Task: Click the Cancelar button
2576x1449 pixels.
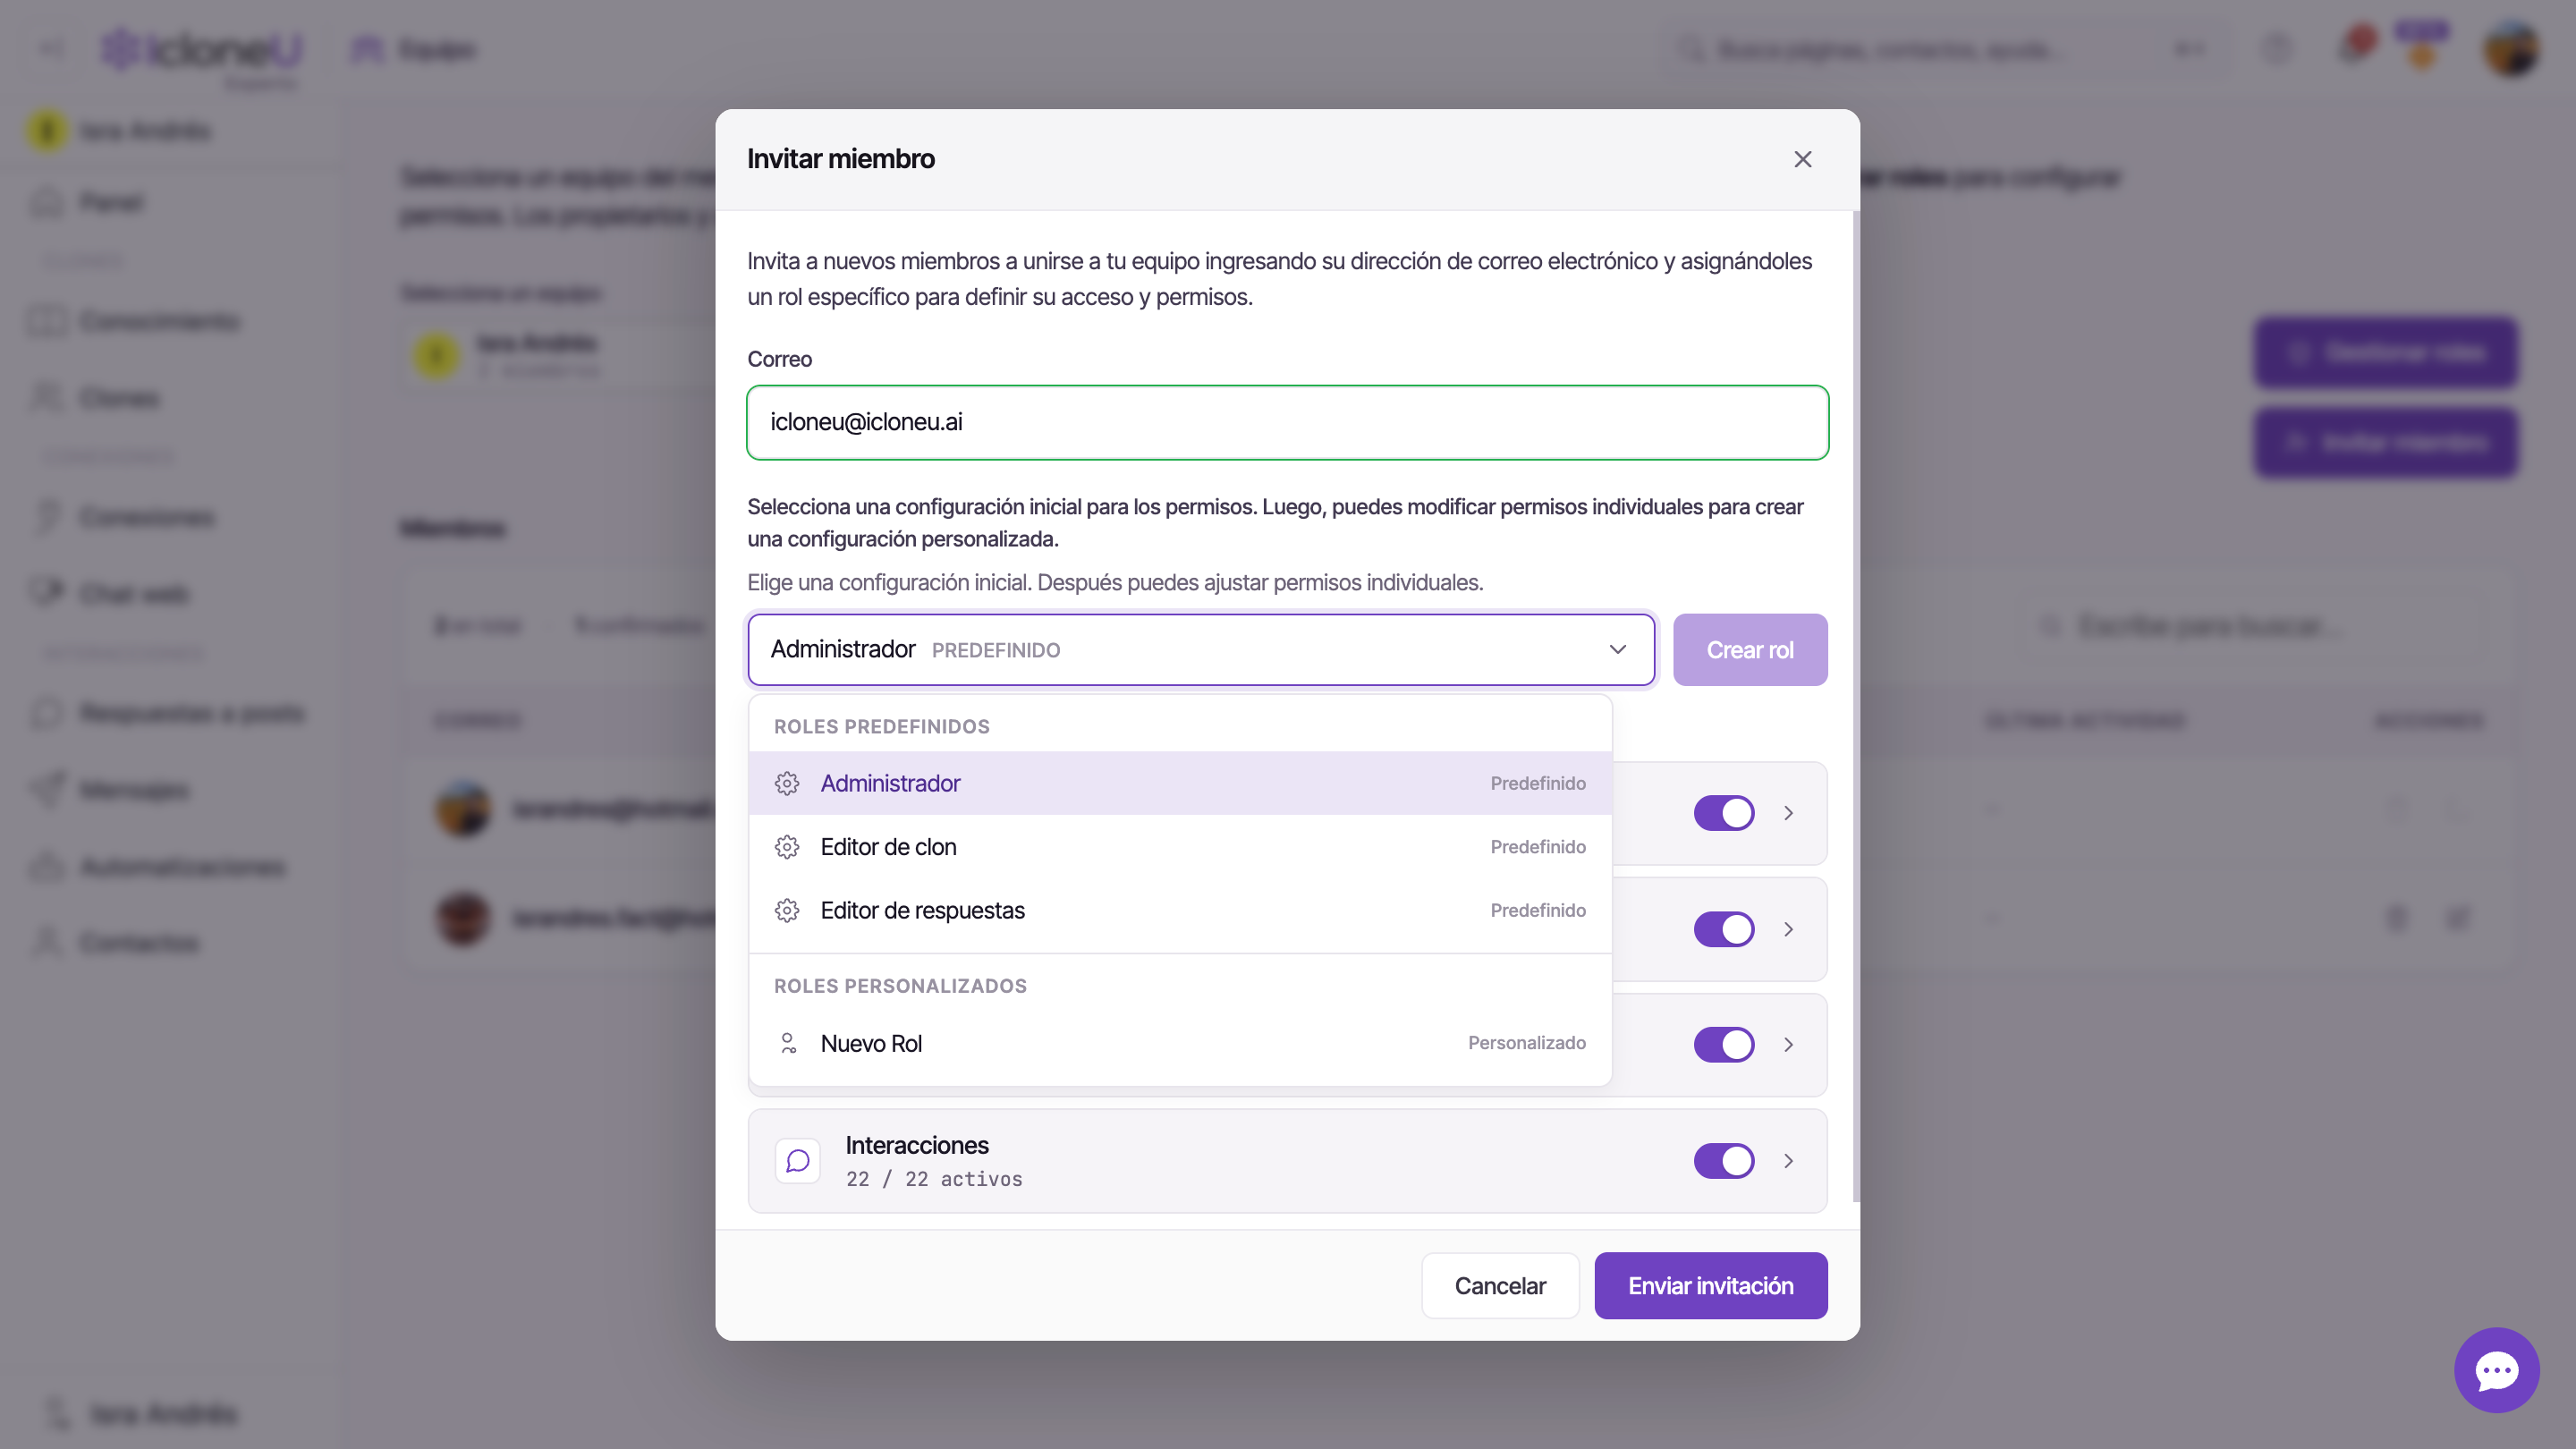Action: point(1500,1286)
